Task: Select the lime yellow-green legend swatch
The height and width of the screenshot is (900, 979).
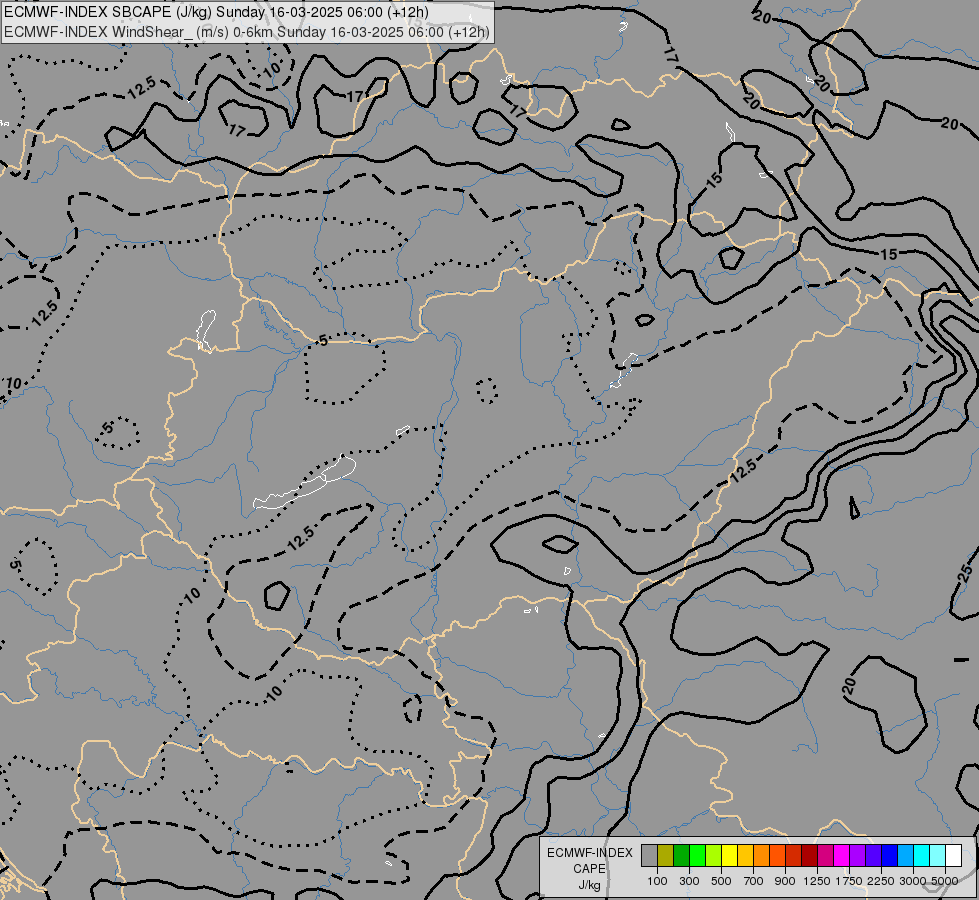Action: click(x=714, y=856)
